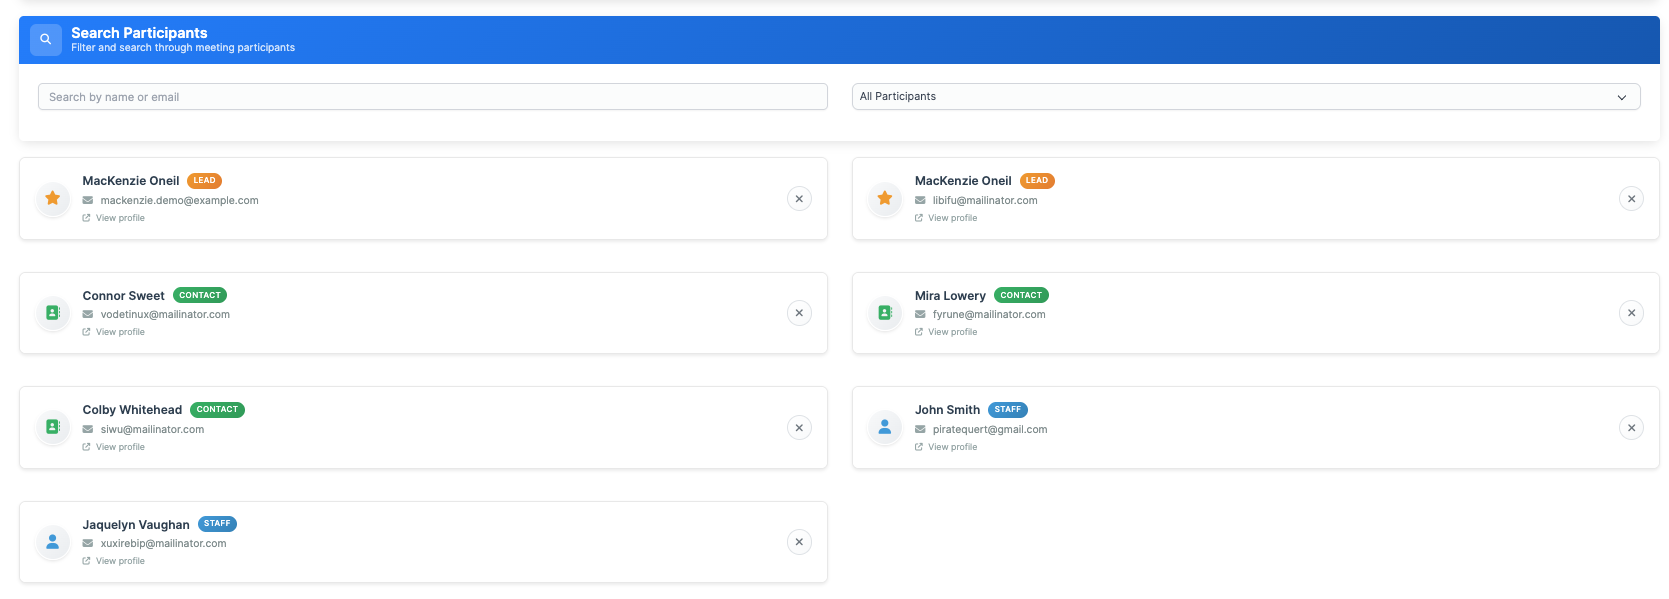Remove Jaquelyn Vaughan using X icon
Screen dimensions: 1669x599
[799, 542]
